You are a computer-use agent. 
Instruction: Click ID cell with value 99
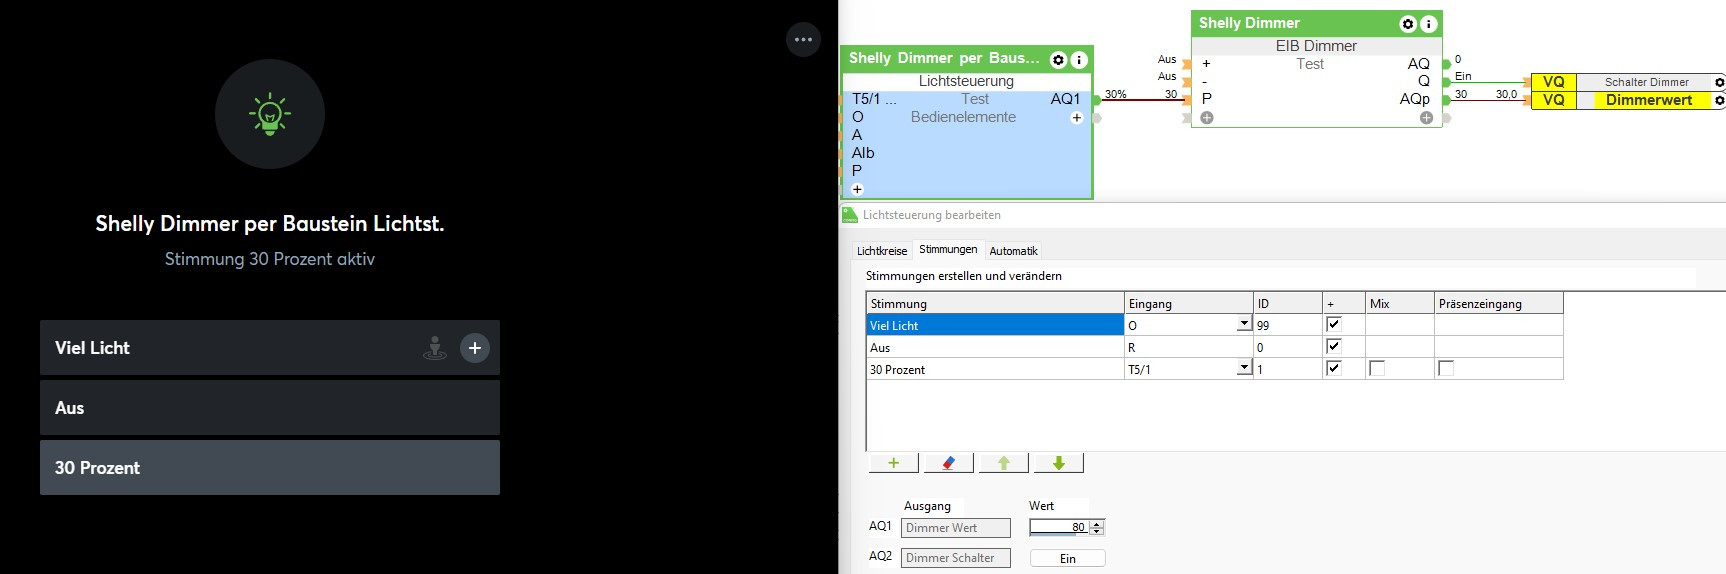point(1288,325)
